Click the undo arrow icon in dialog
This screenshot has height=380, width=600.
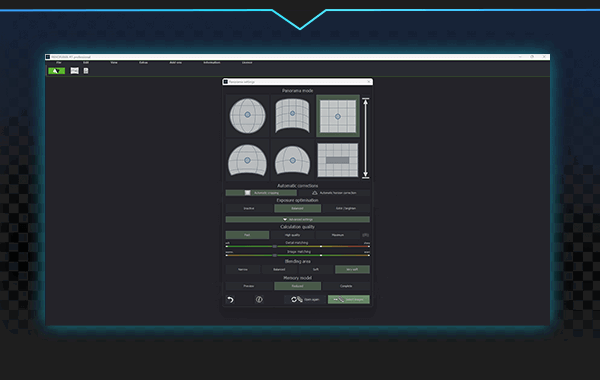(x=230, y=300)
